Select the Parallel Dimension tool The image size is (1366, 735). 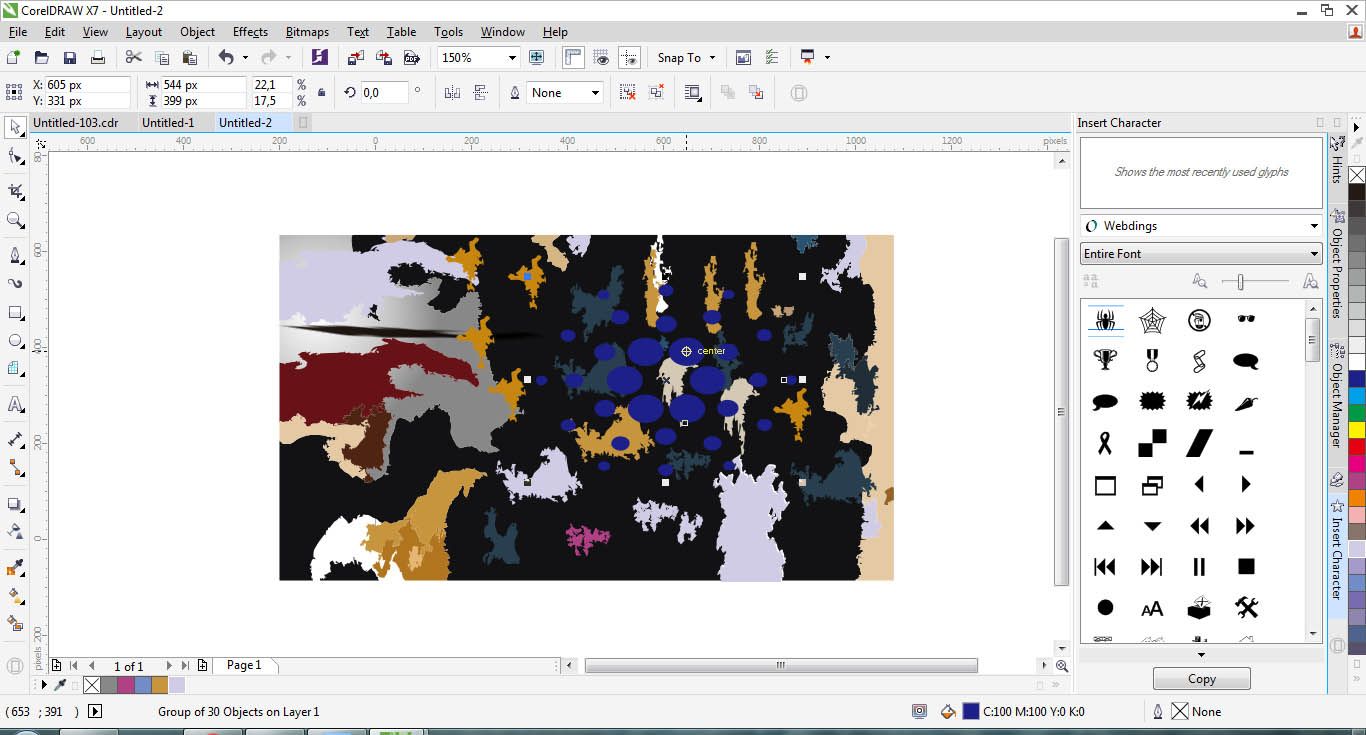[x=15, y=439]
